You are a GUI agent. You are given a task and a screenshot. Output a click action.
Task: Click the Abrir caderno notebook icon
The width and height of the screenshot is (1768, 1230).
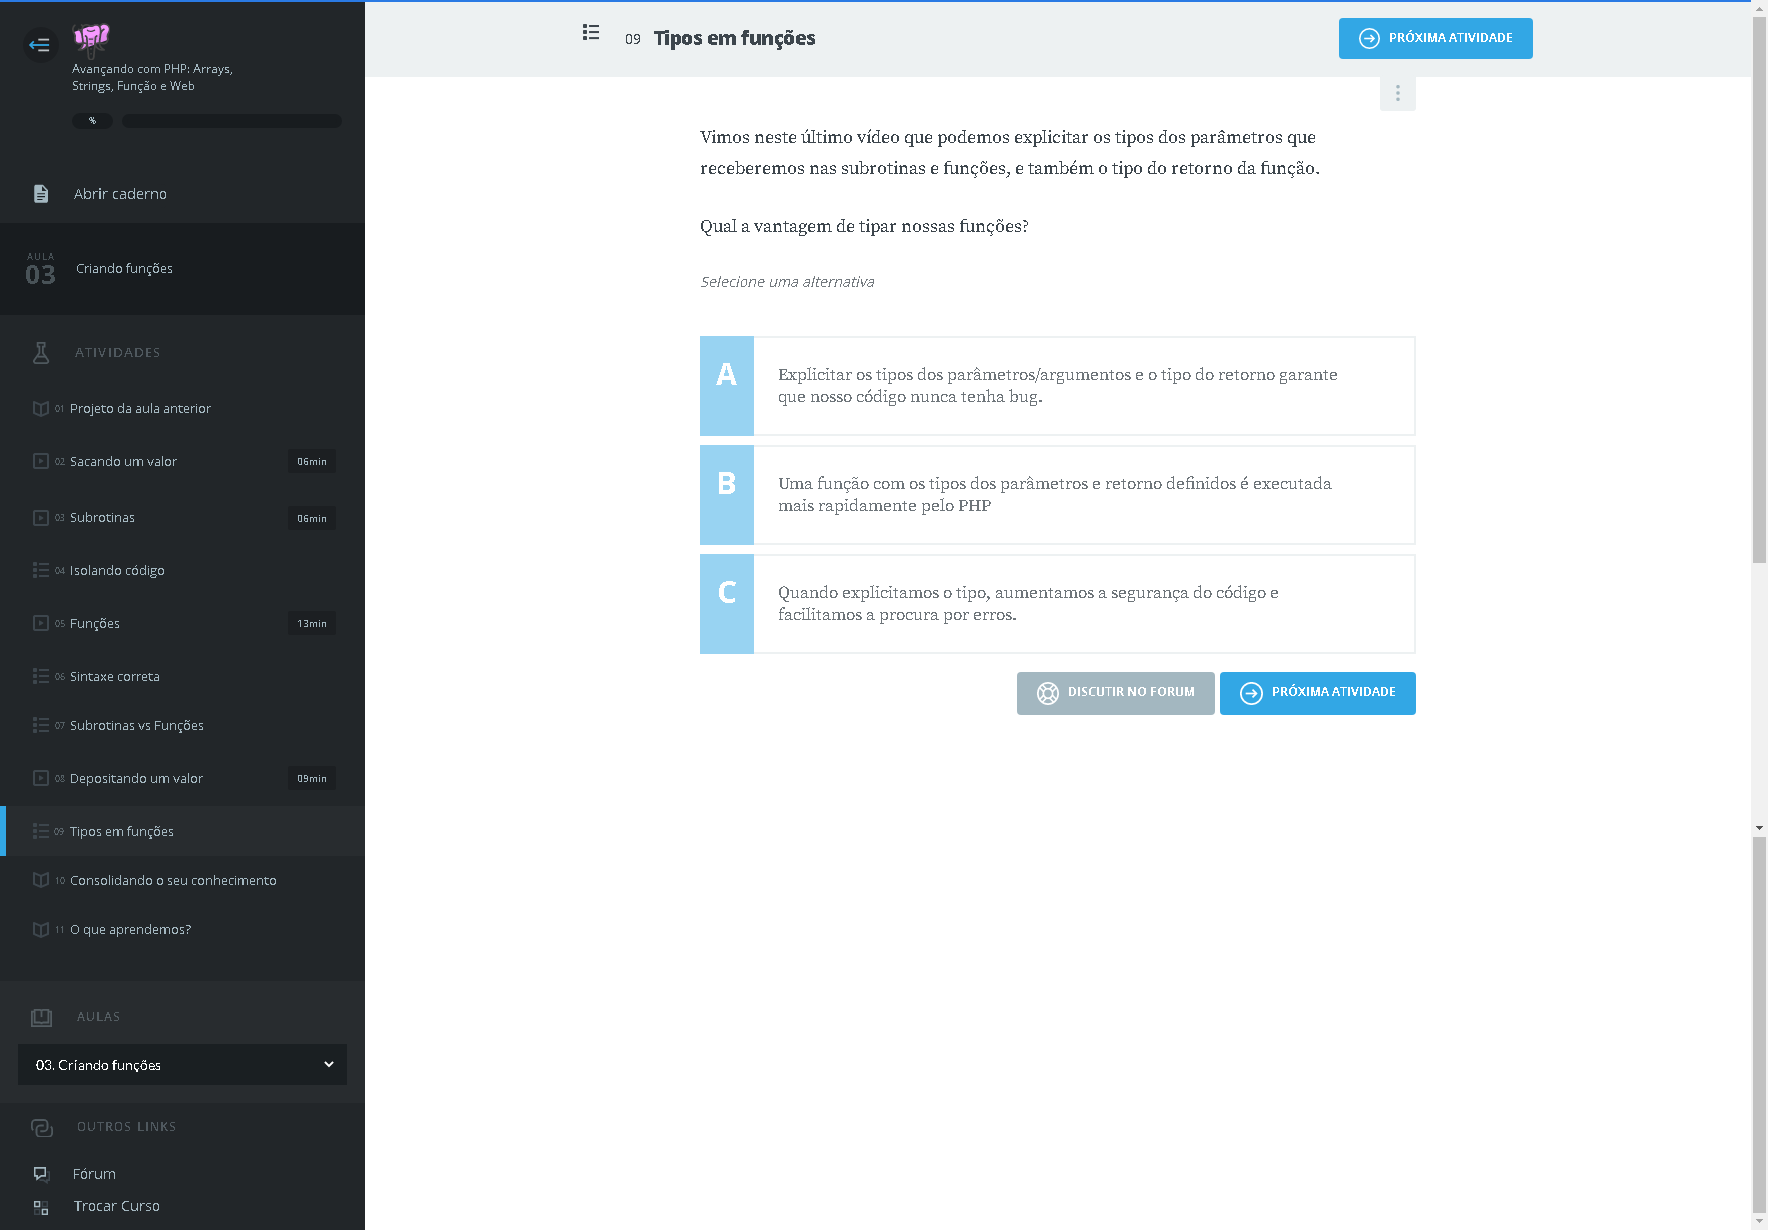[41, 194]
